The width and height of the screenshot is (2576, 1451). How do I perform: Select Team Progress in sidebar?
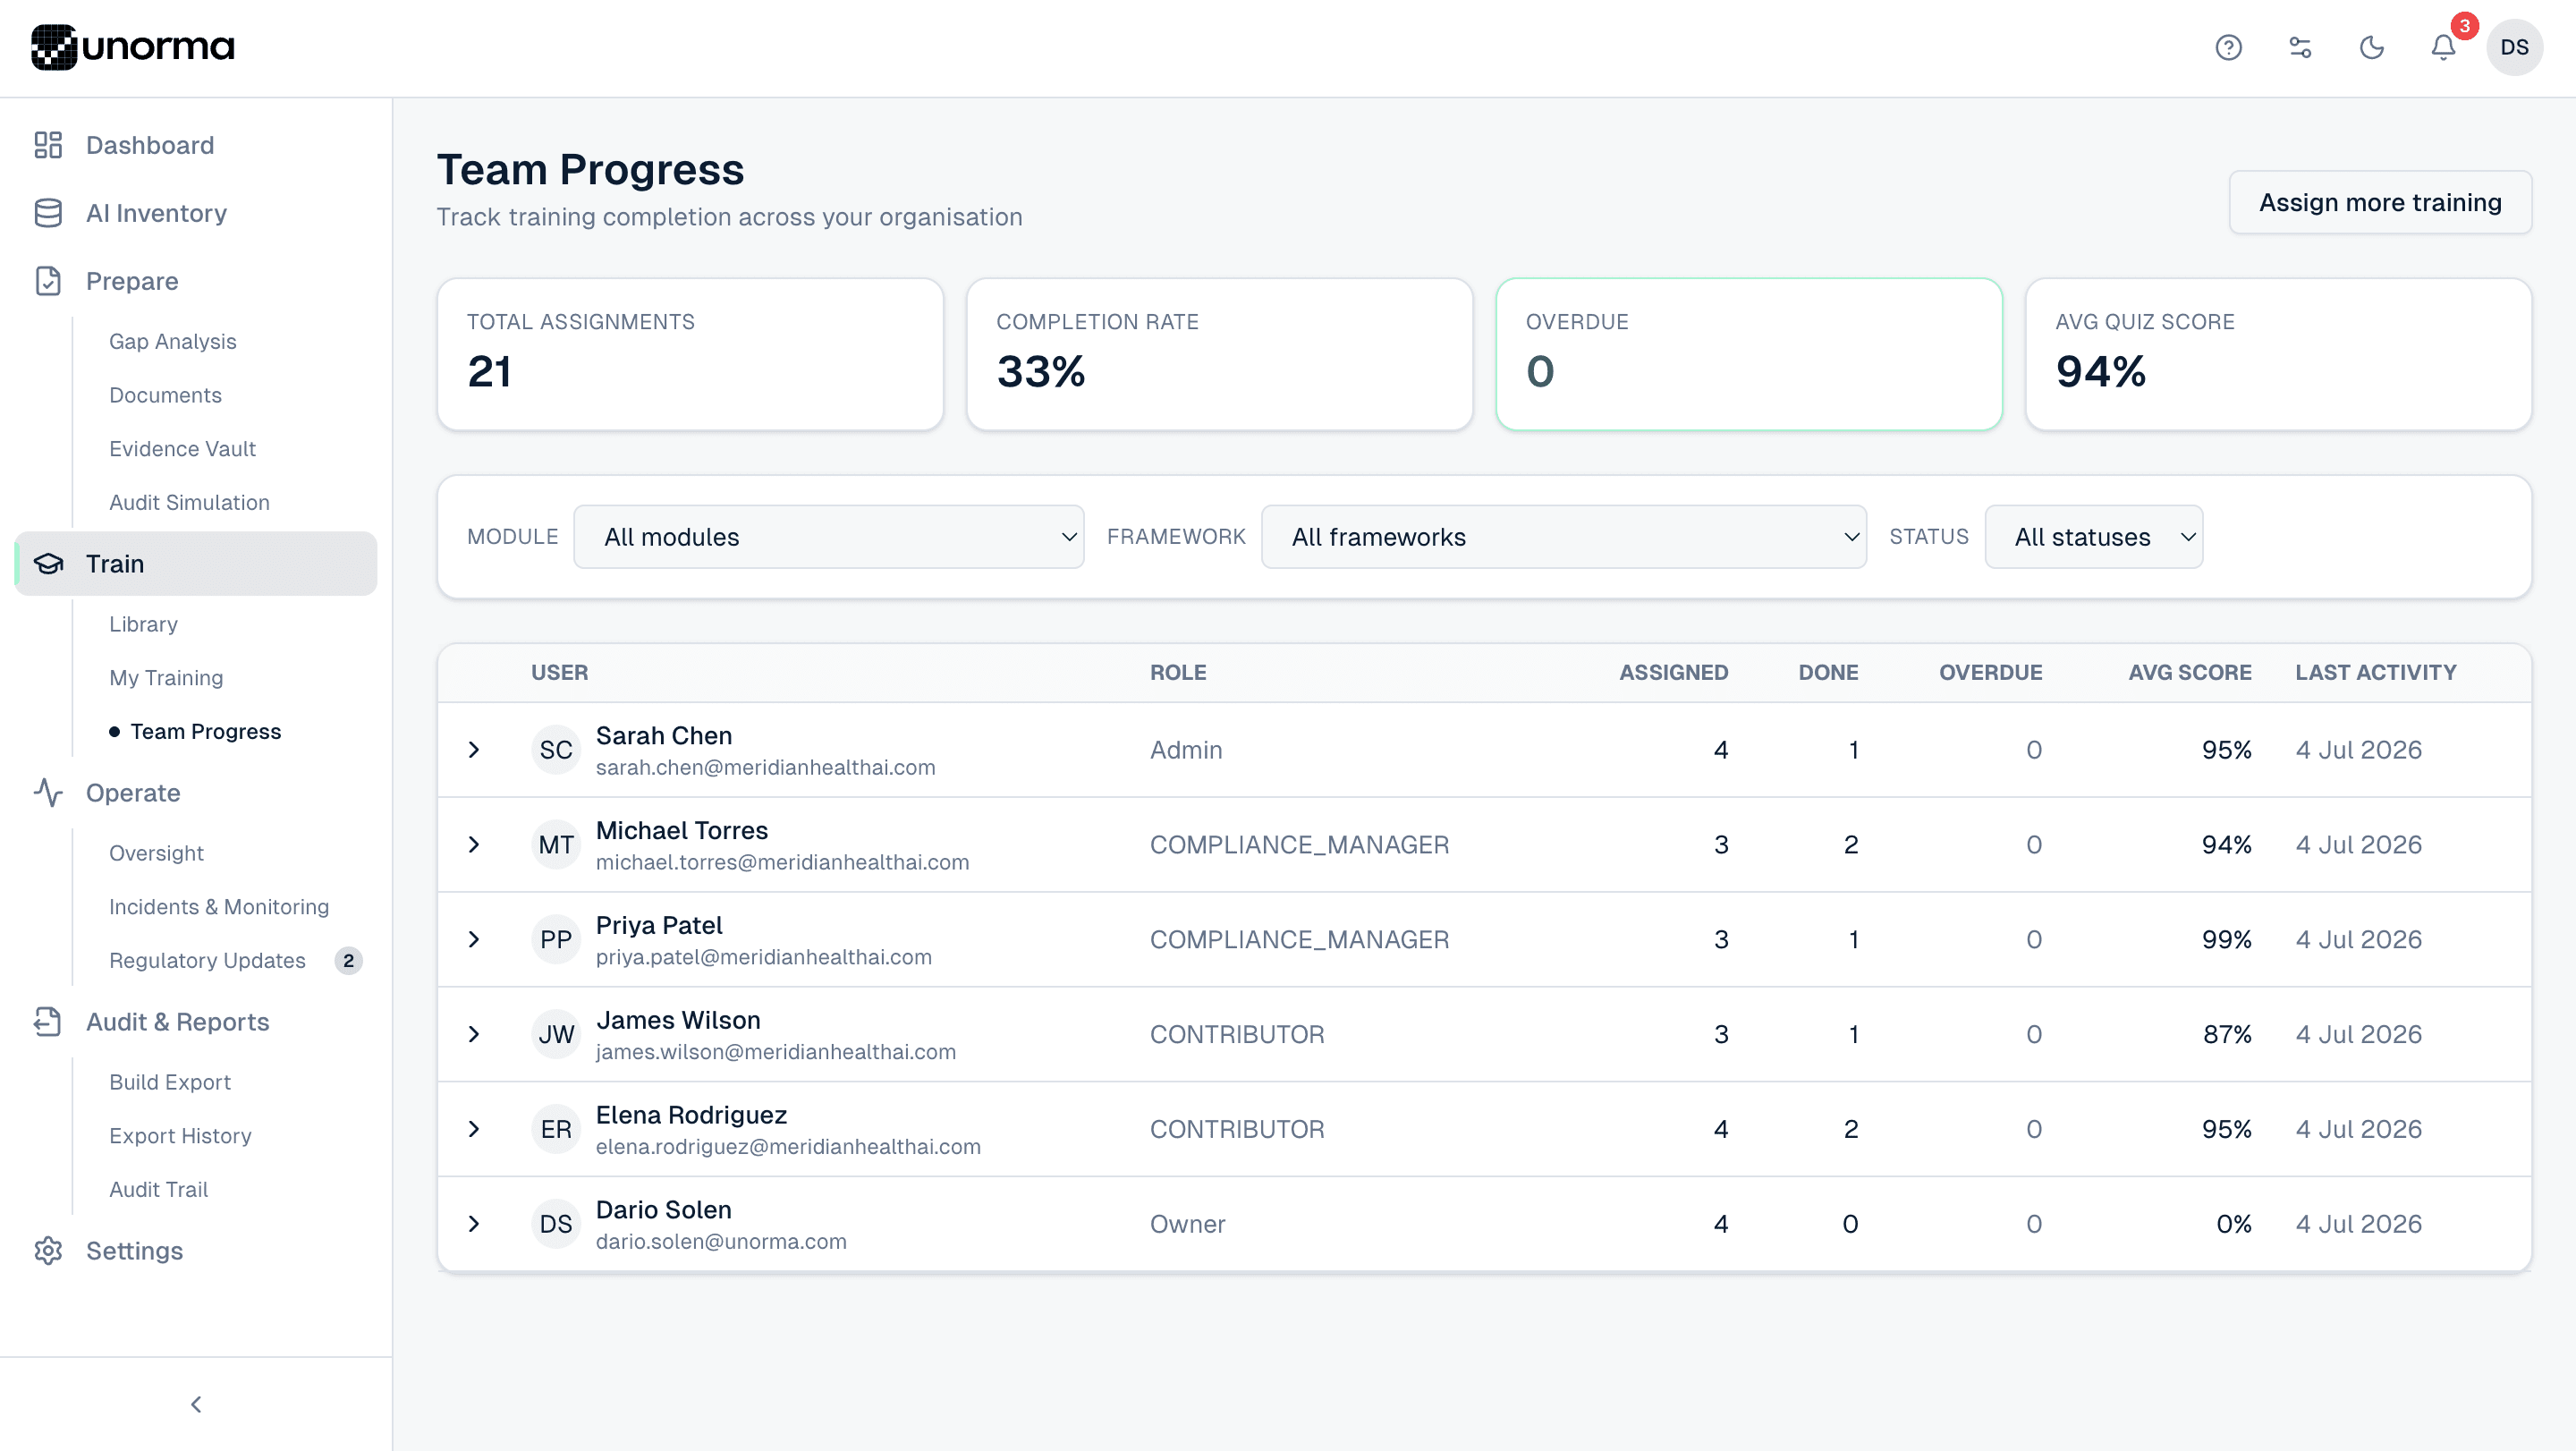[205, 732]
